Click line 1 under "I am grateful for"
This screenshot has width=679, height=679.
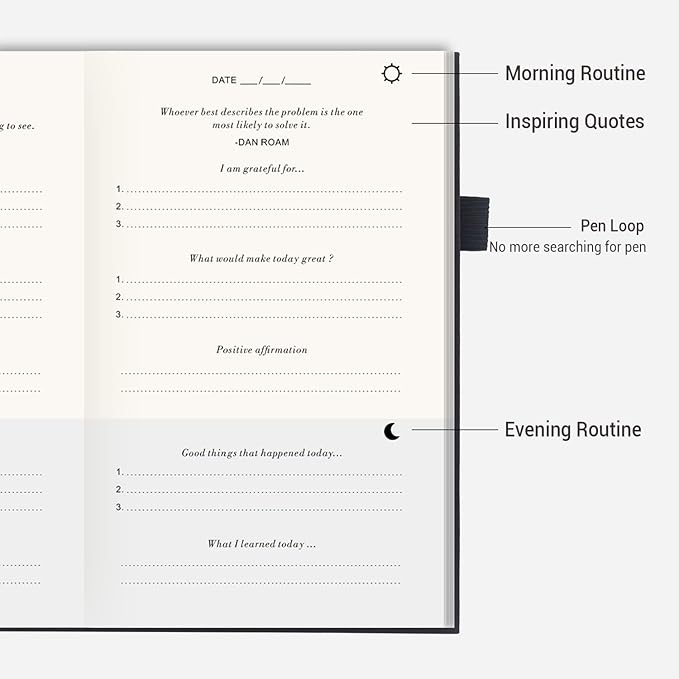[262, 189]
